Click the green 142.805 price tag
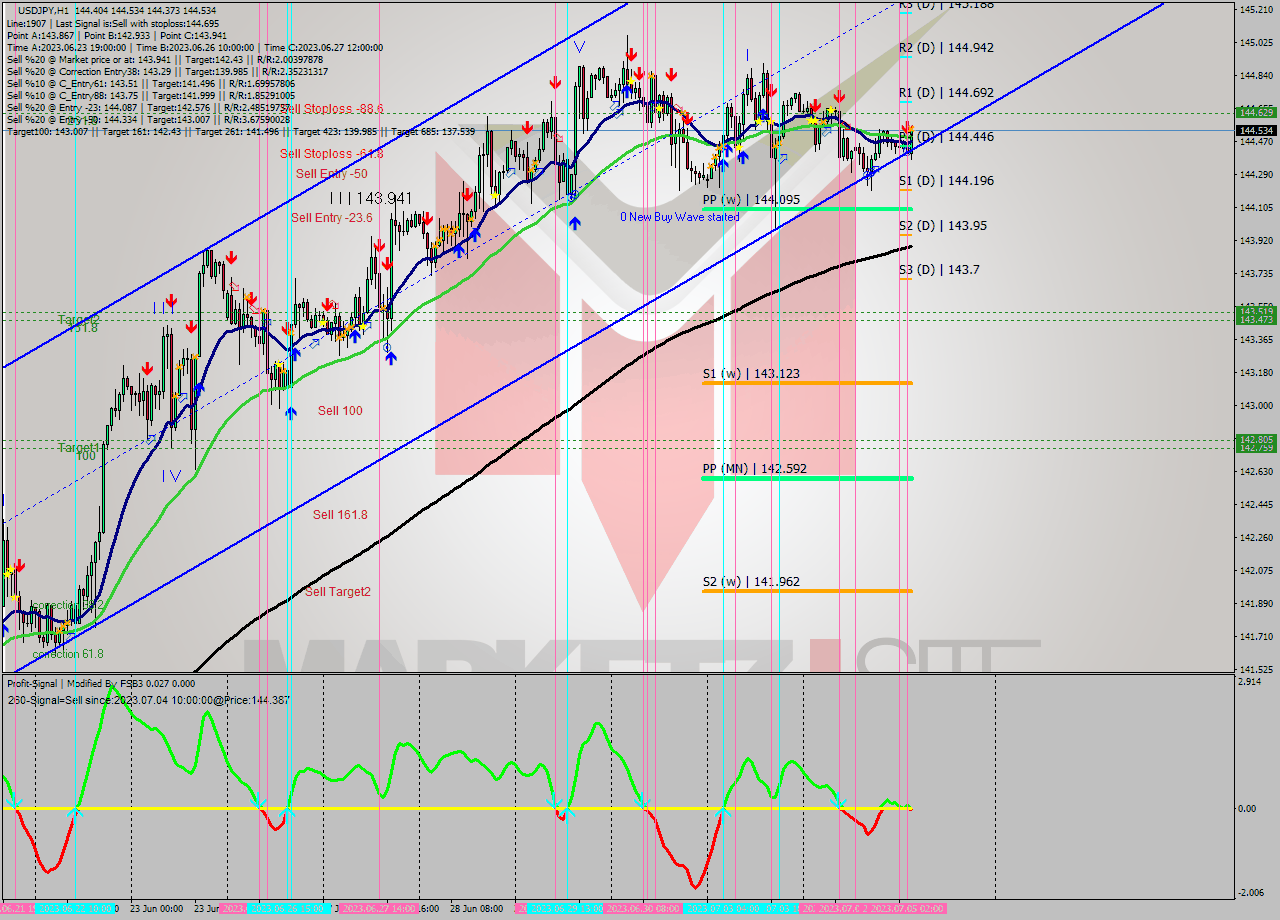This screenshot has width=1280, height=920. (x=1255, y=439)
